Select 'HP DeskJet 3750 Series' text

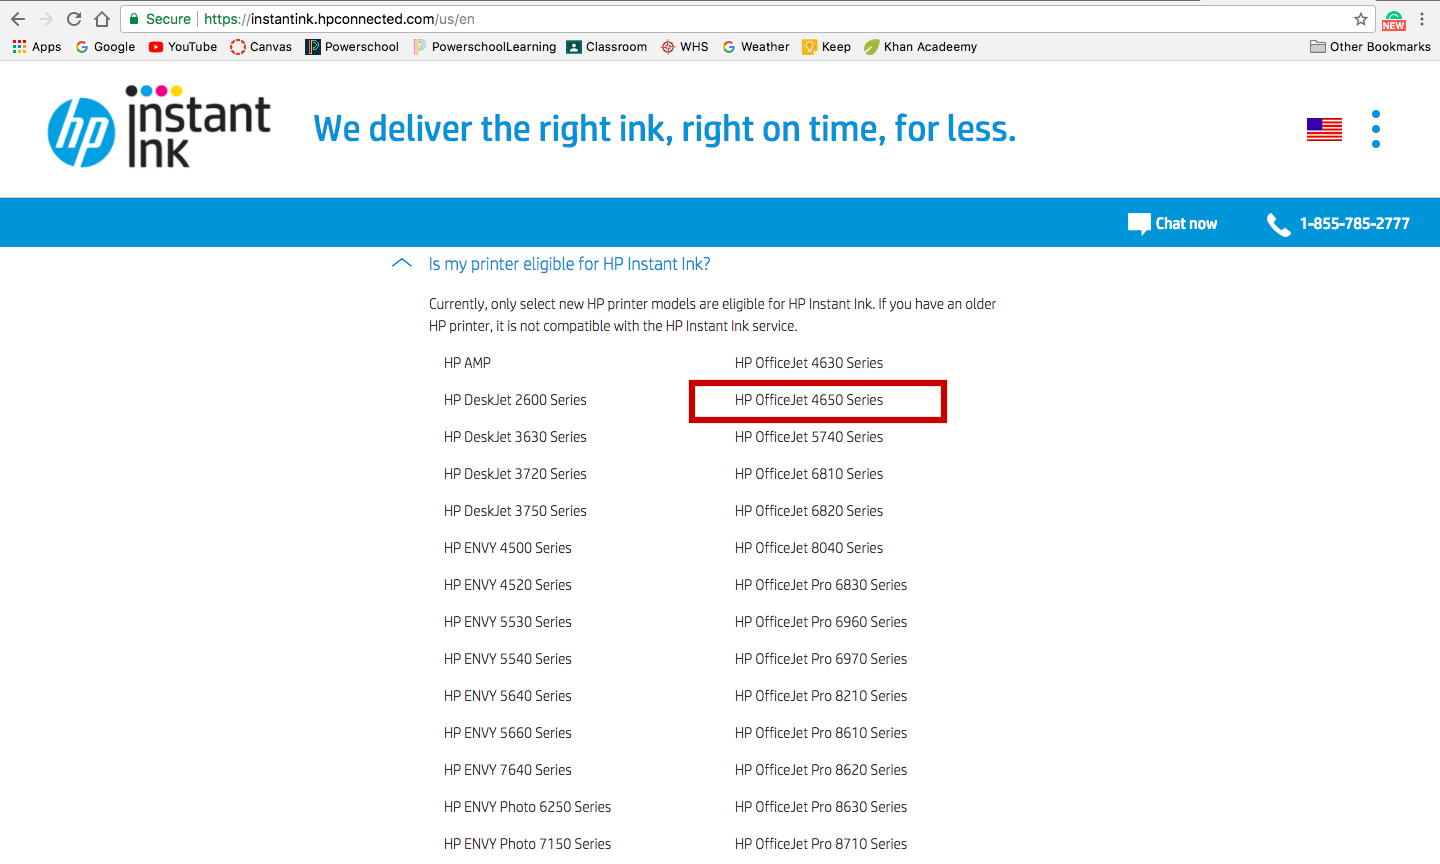516,511
